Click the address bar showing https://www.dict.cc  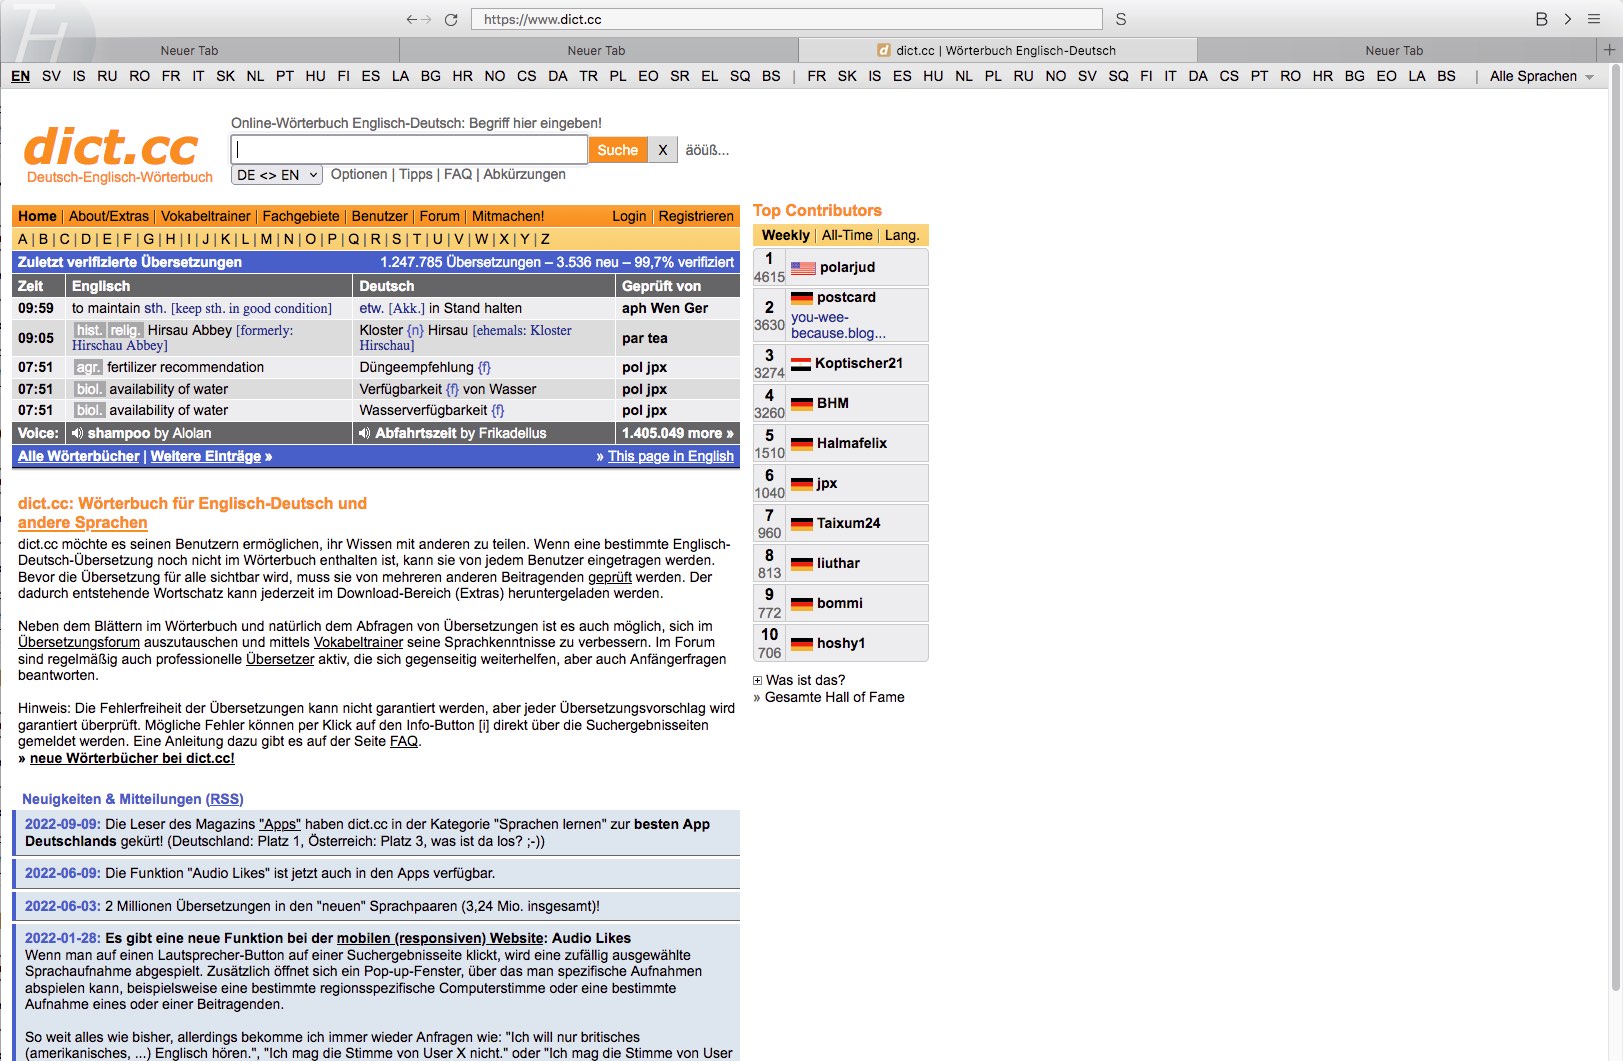[788, 19]
